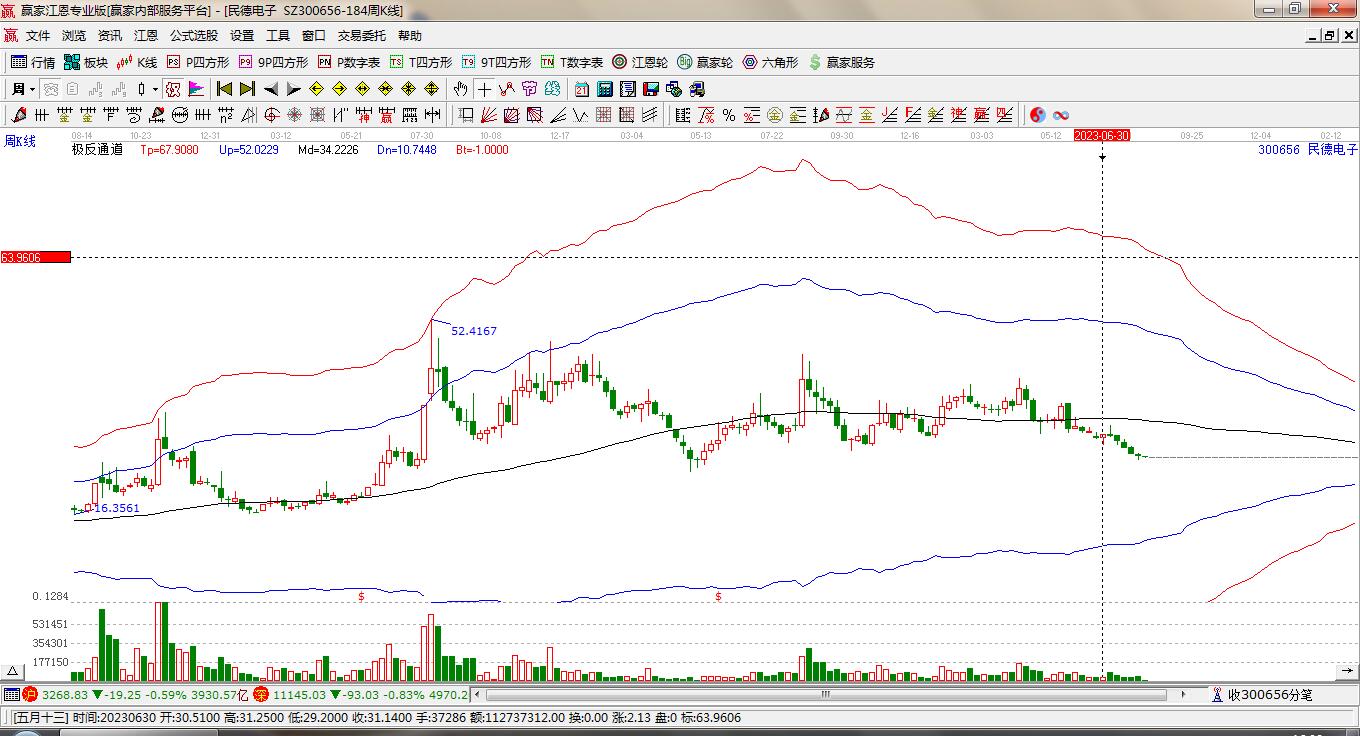Viewport: 1360px width, 736px height.
Task: Open the T数字表 time table
Action: tap(572, 62)
